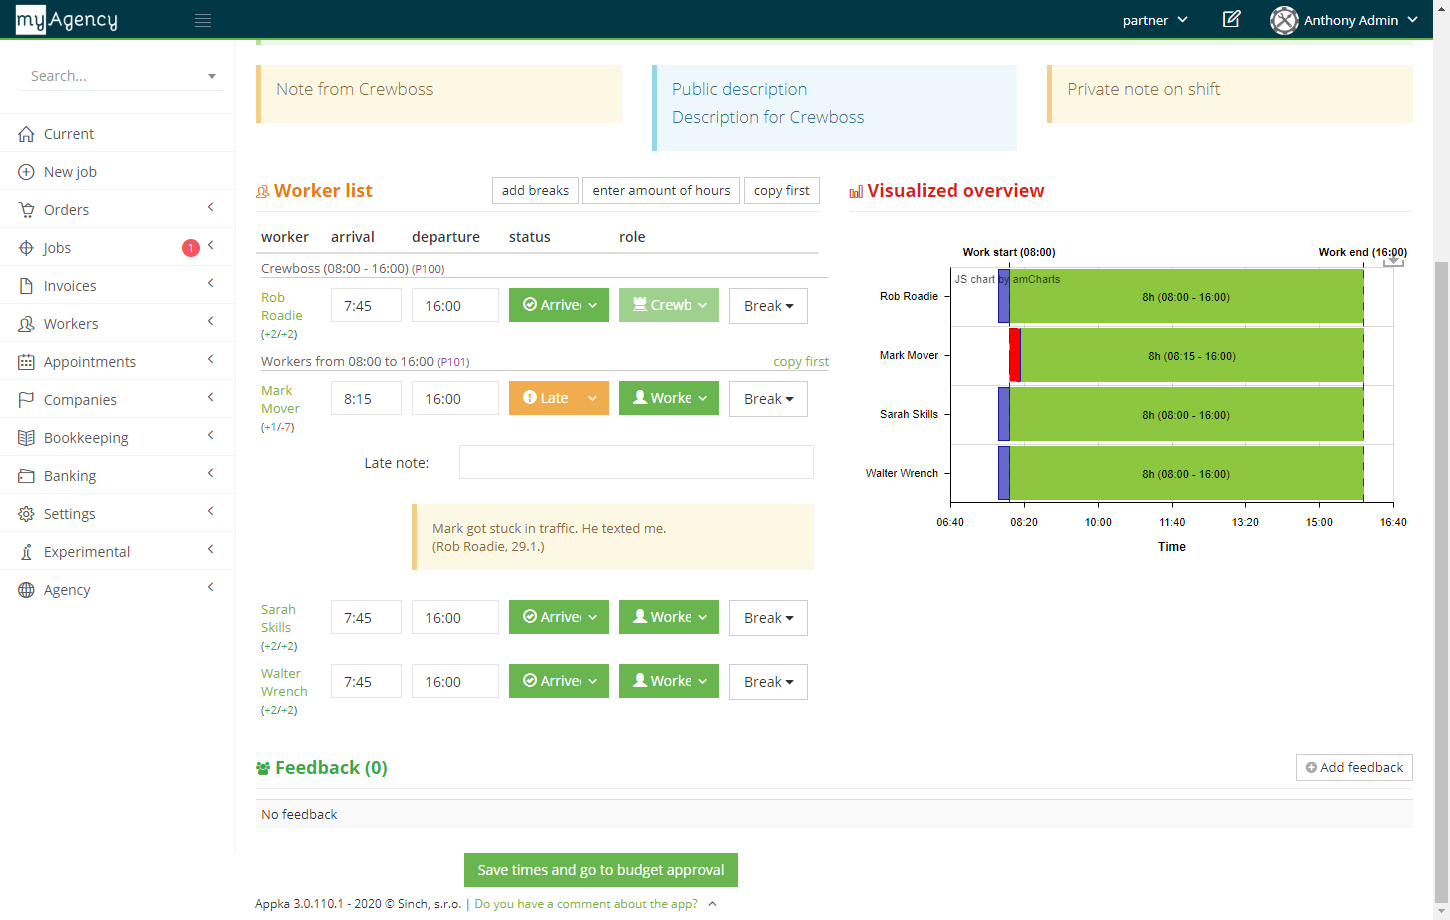Expand the Settings sidebar menu
The height and width of the screenshot is (920, 1450).
coord(211,511)
